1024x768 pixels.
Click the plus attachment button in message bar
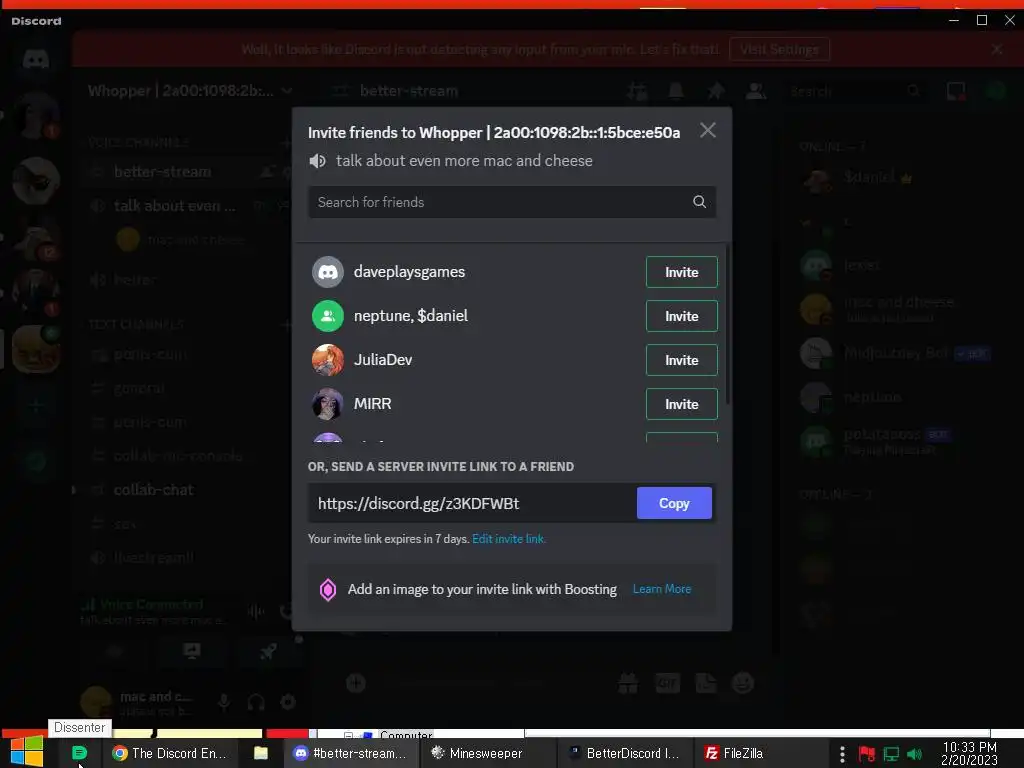pos(356,683)
